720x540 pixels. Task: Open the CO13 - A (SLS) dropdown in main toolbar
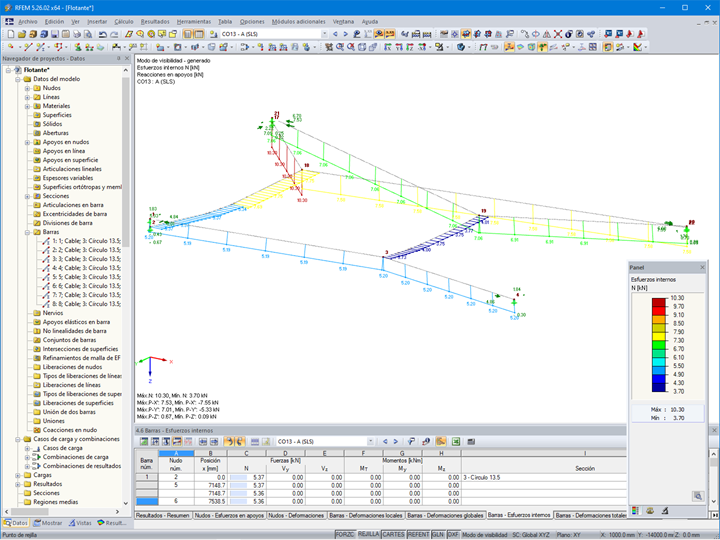pyautogui.click(x=324, y=34)
